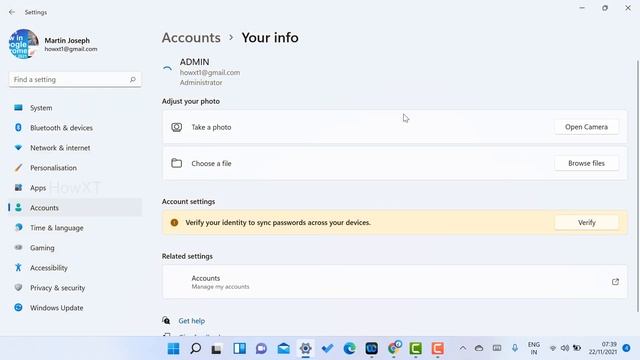This screenshot has width=640, height=360.
Task: Click the Get help link
Action: (191, 321)
